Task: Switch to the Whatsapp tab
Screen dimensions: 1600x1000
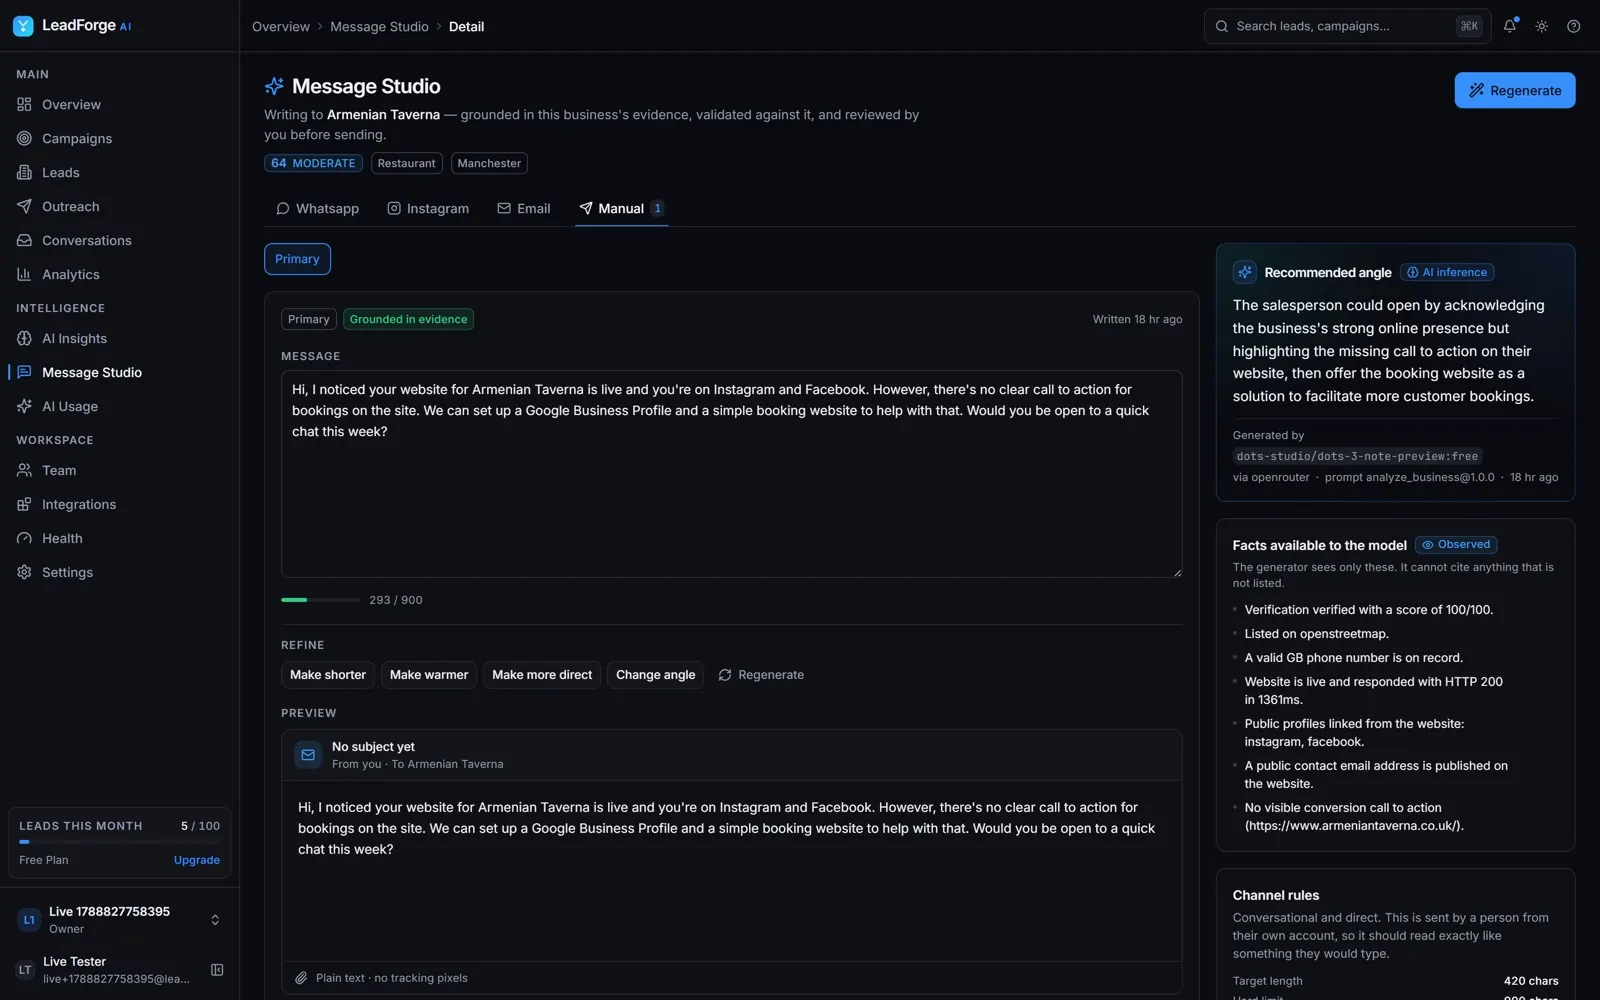Action: click(x=317, y=208)
